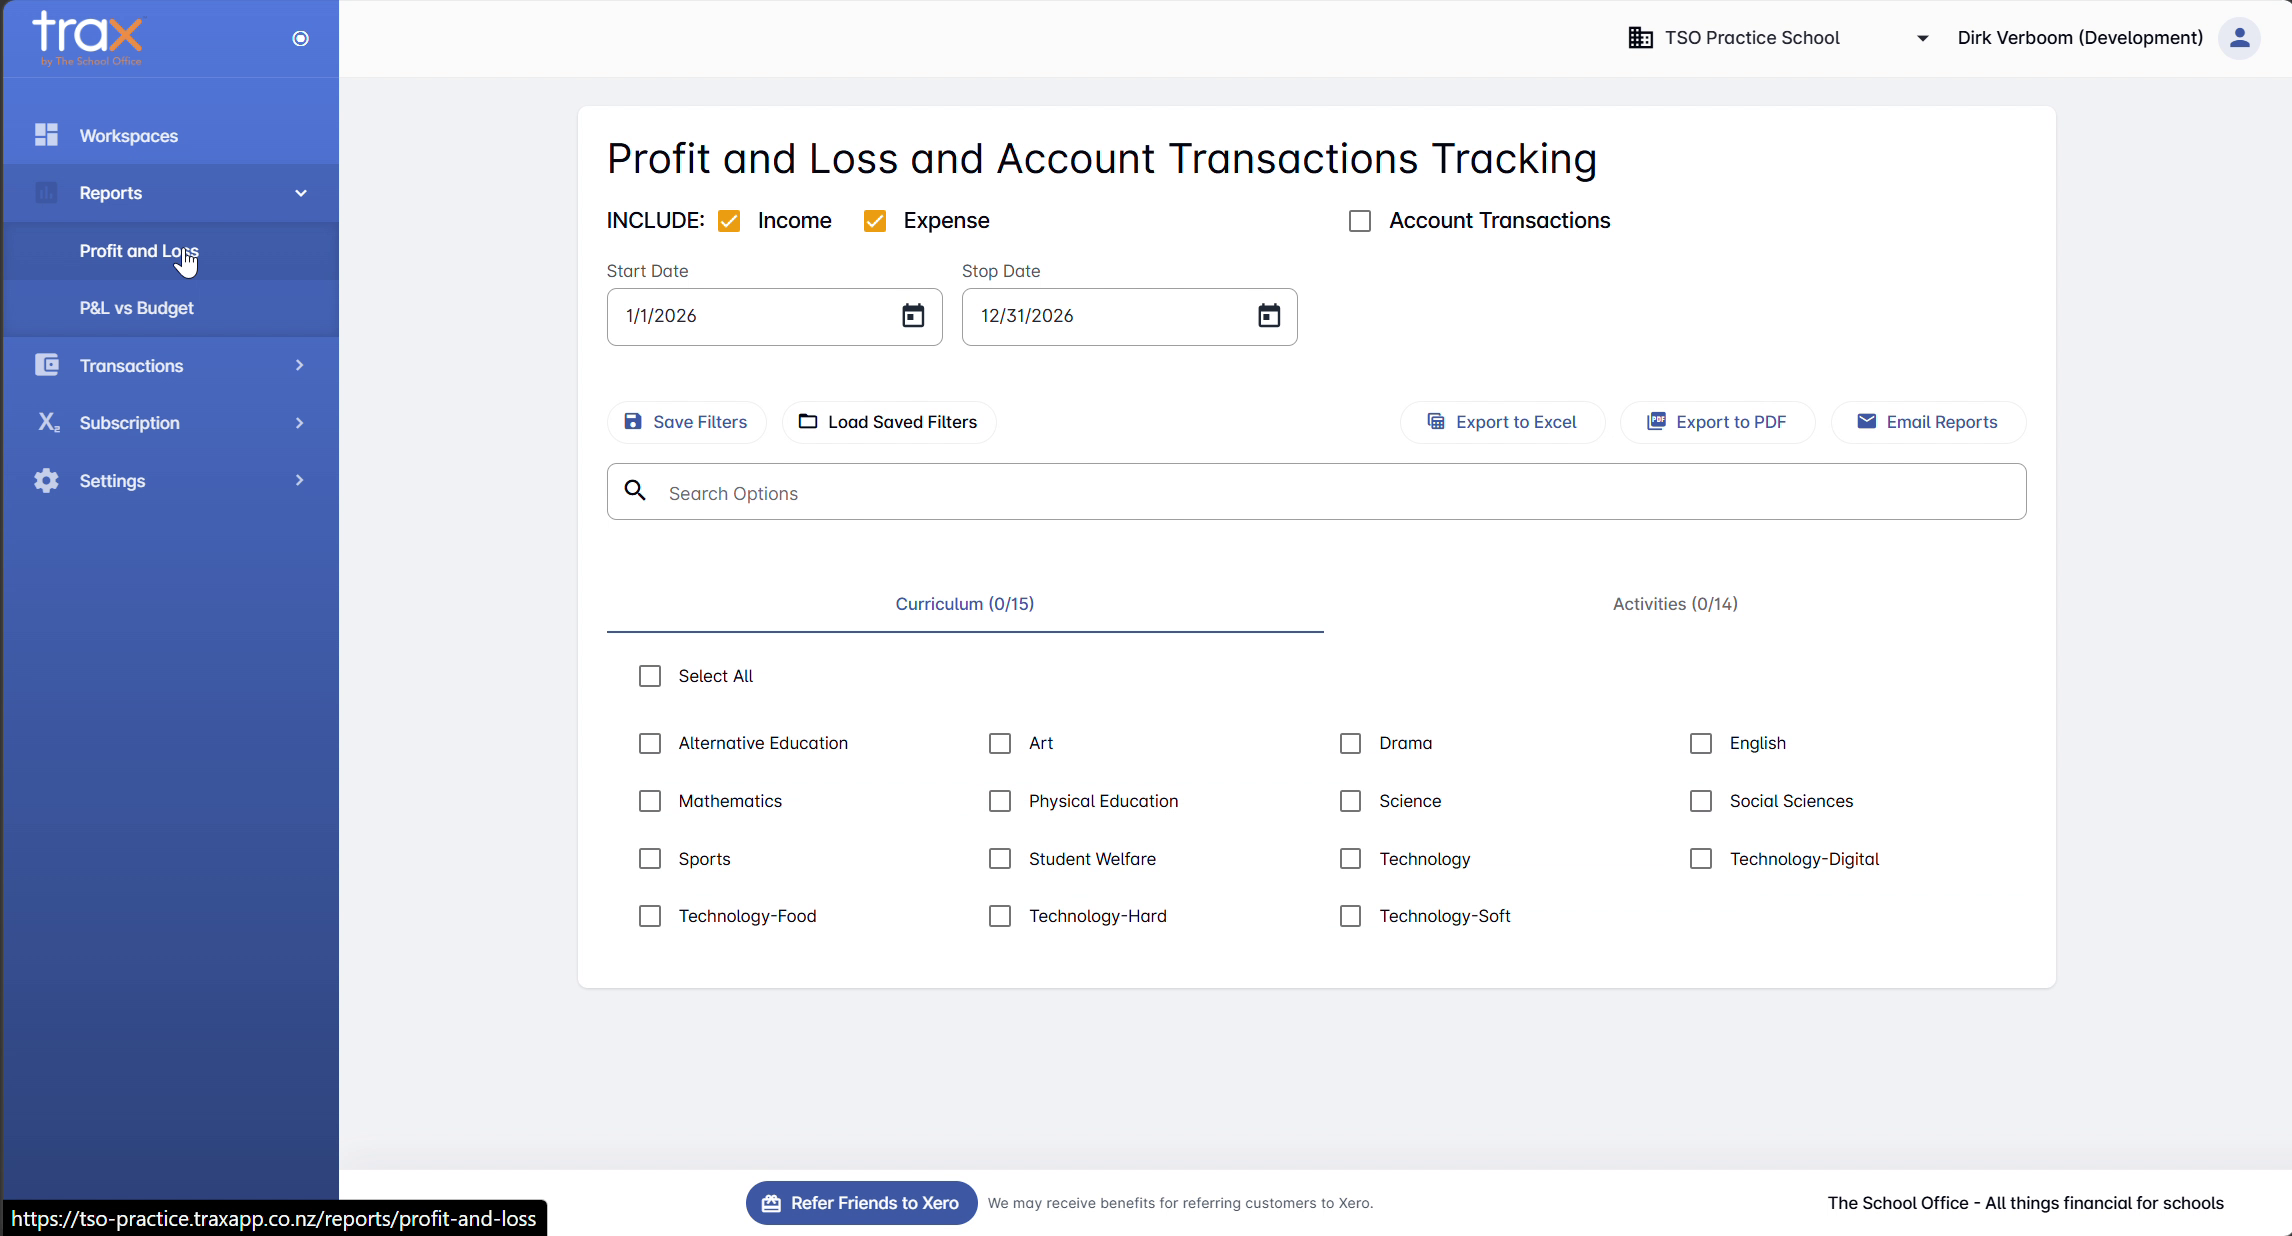Check the Physical Education option
Screen dimensions: 2292x1236
click(1000, 801)
